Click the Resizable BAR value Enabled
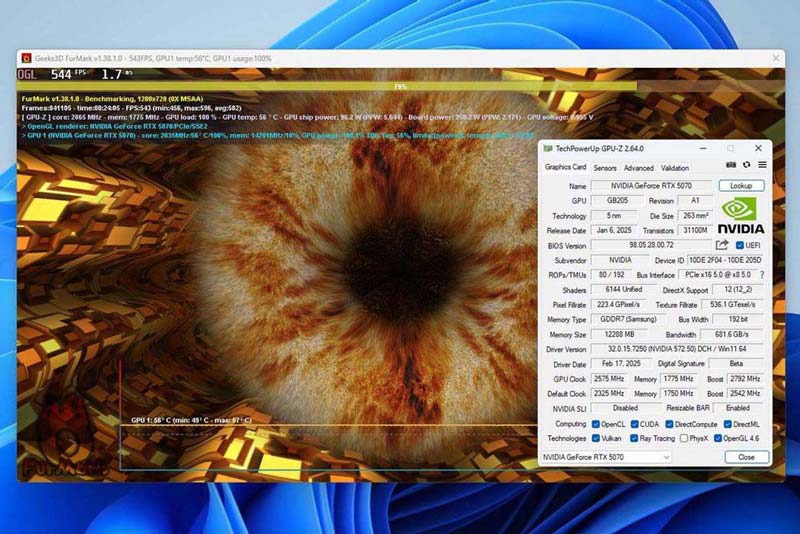Screen dimensions: 800x534 click(738, 409)
